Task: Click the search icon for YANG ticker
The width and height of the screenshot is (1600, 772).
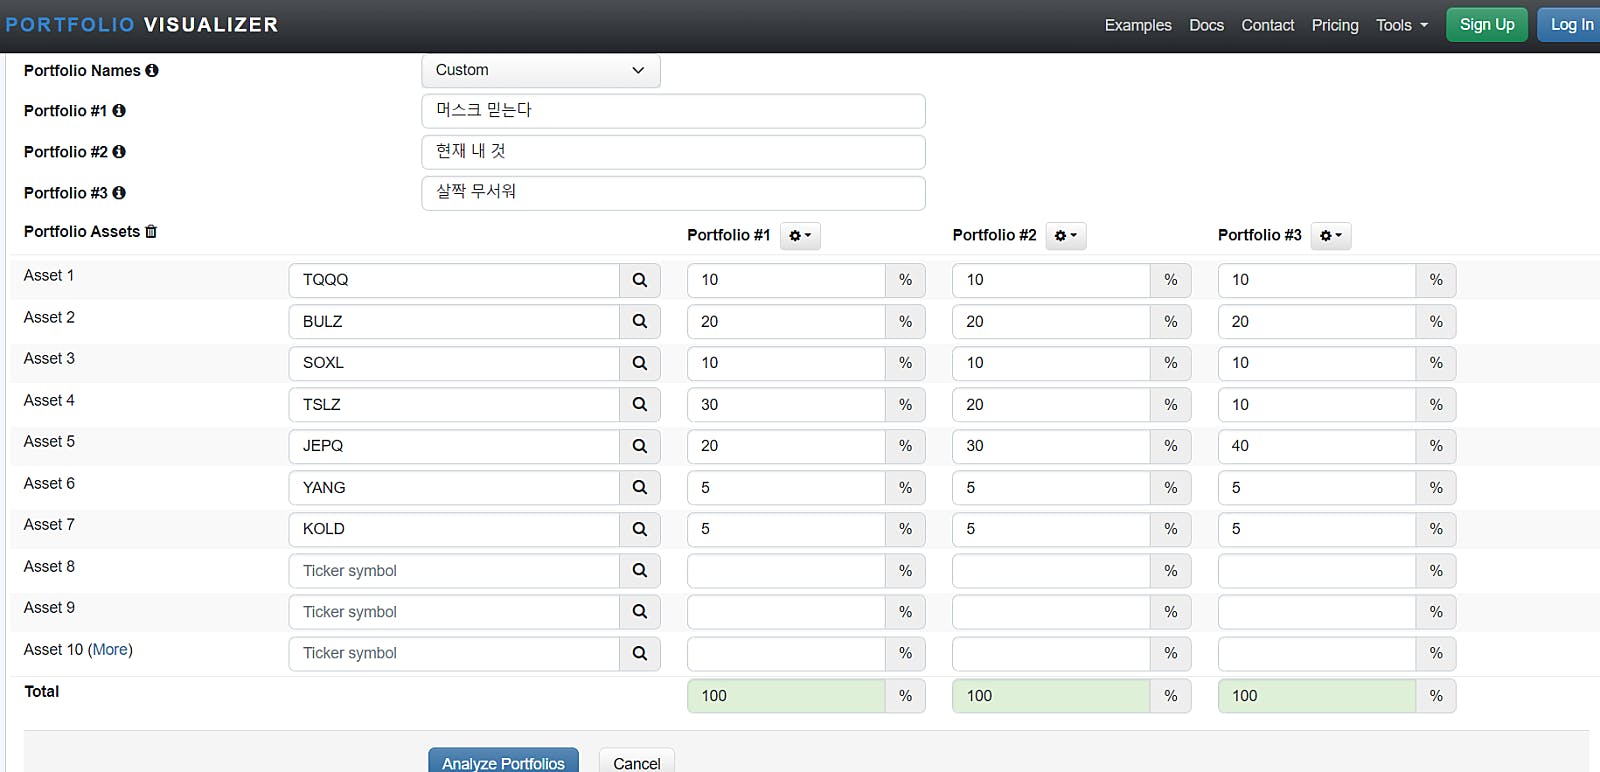Action: (640, 488)
